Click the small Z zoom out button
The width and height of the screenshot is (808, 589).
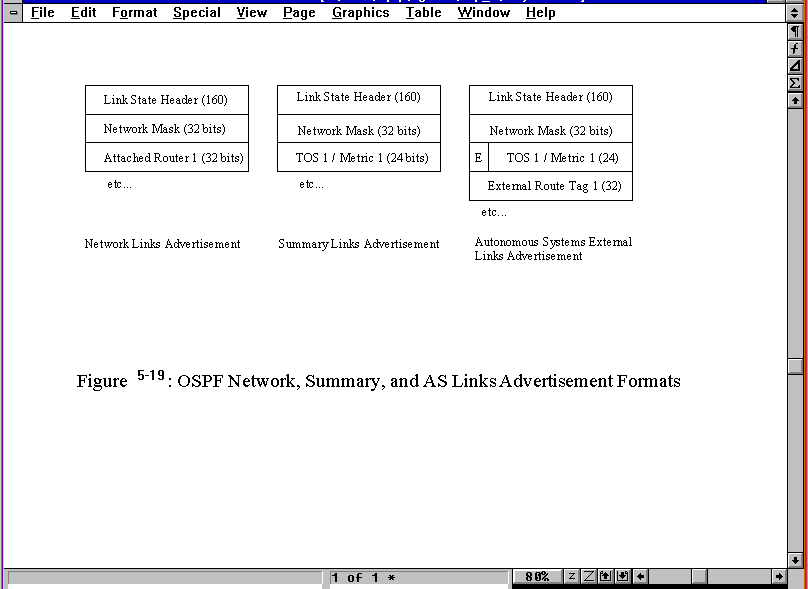(x=572, y=577)
